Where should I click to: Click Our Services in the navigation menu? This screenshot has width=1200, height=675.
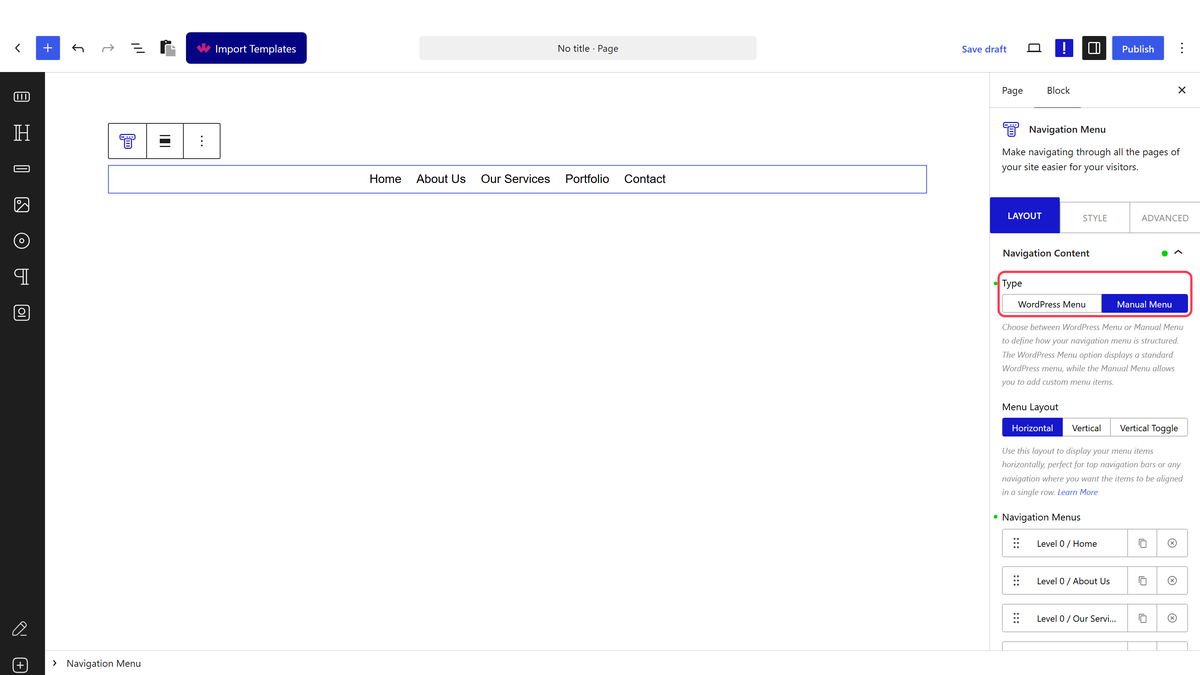pyautogui.click(x=515, y=179)
